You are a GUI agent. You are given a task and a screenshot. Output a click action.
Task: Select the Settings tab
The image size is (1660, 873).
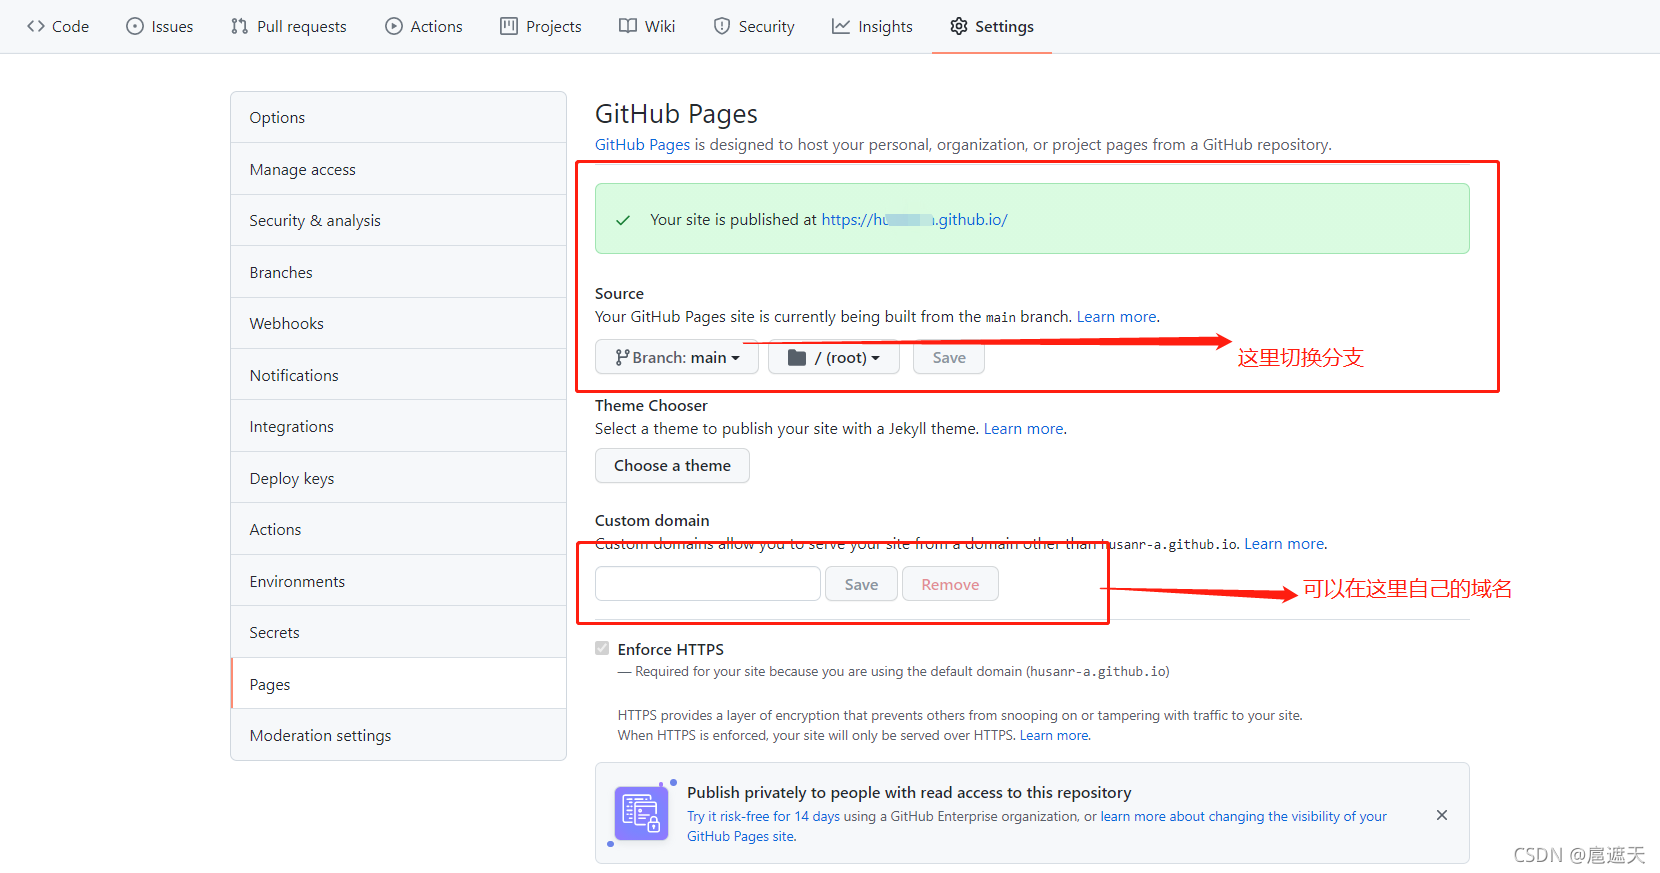click(992, 26)
